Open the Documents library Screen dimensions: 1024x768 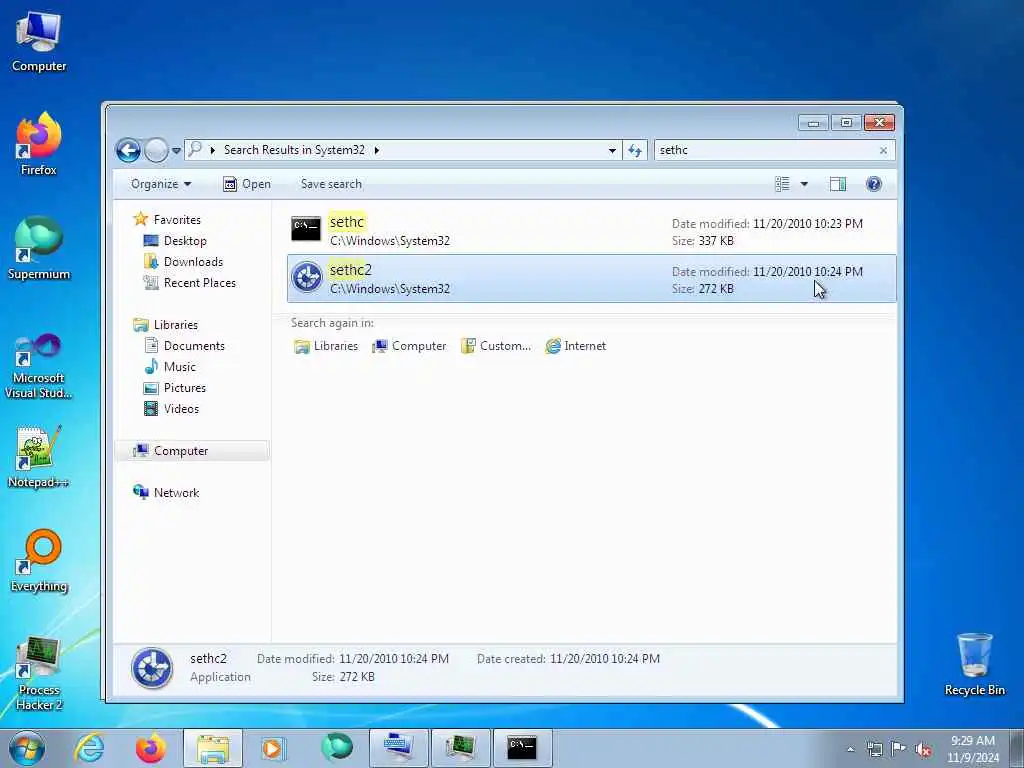tap(185, 345)
